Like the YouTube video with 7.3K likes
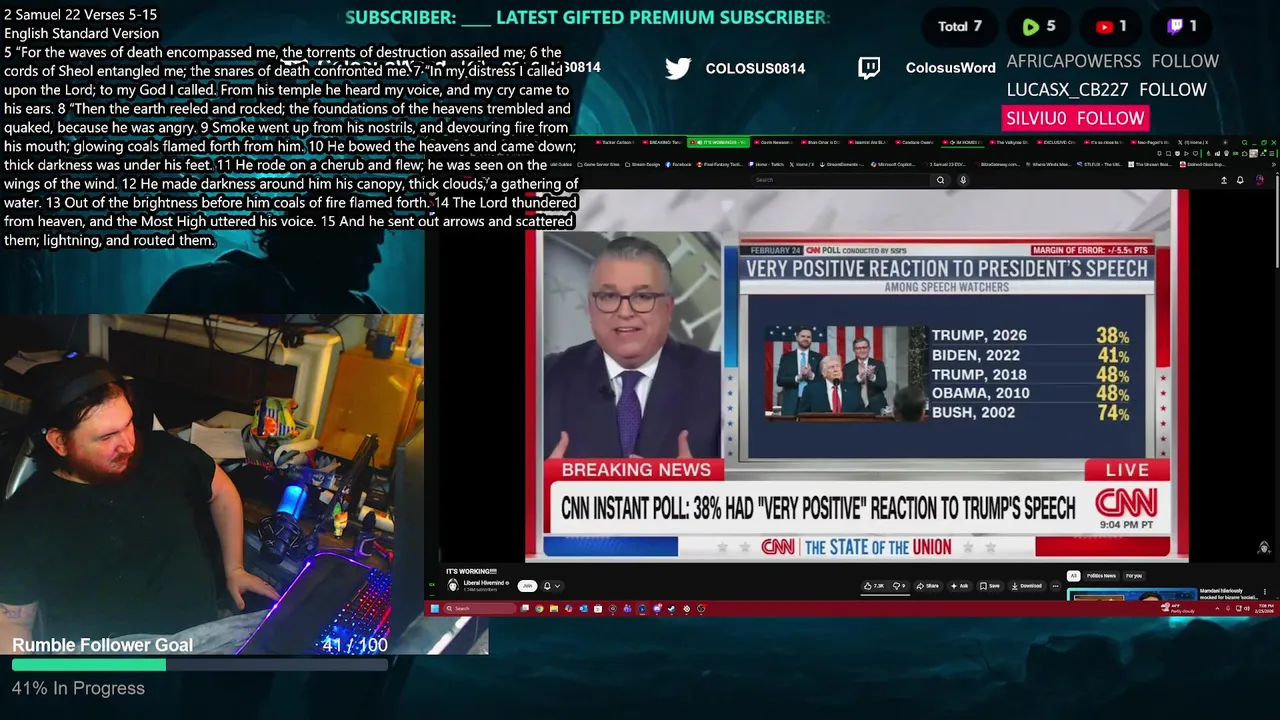This screenshot has height=720, width=1280. click(875, 586)
